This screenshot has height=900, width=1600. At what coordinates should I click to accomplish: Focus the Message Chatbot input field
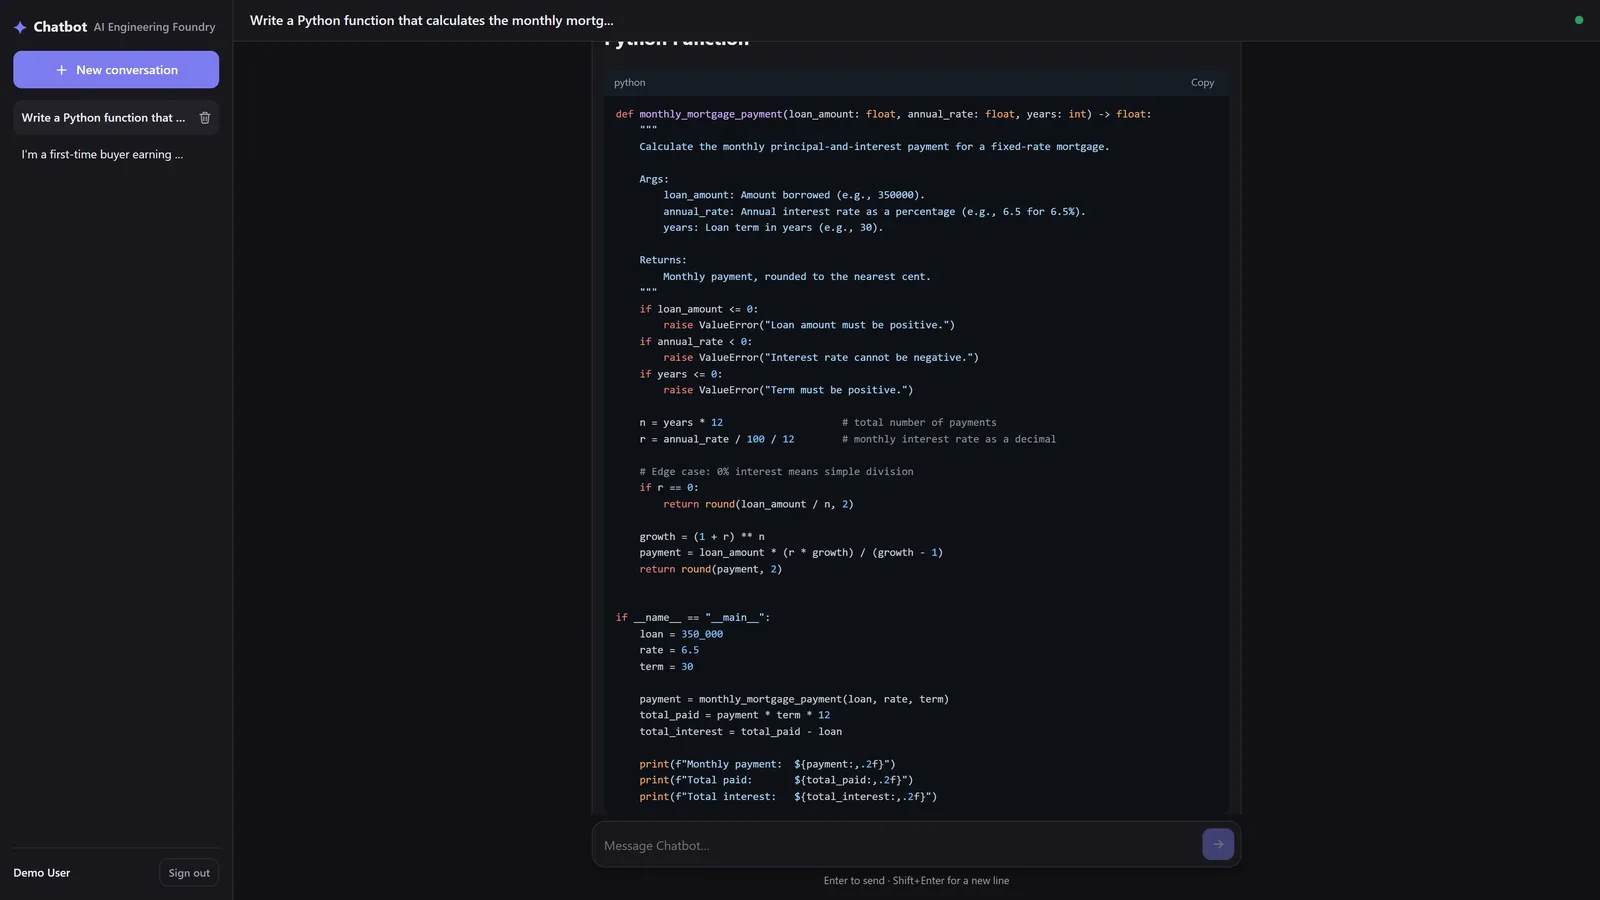coord(898,846)
